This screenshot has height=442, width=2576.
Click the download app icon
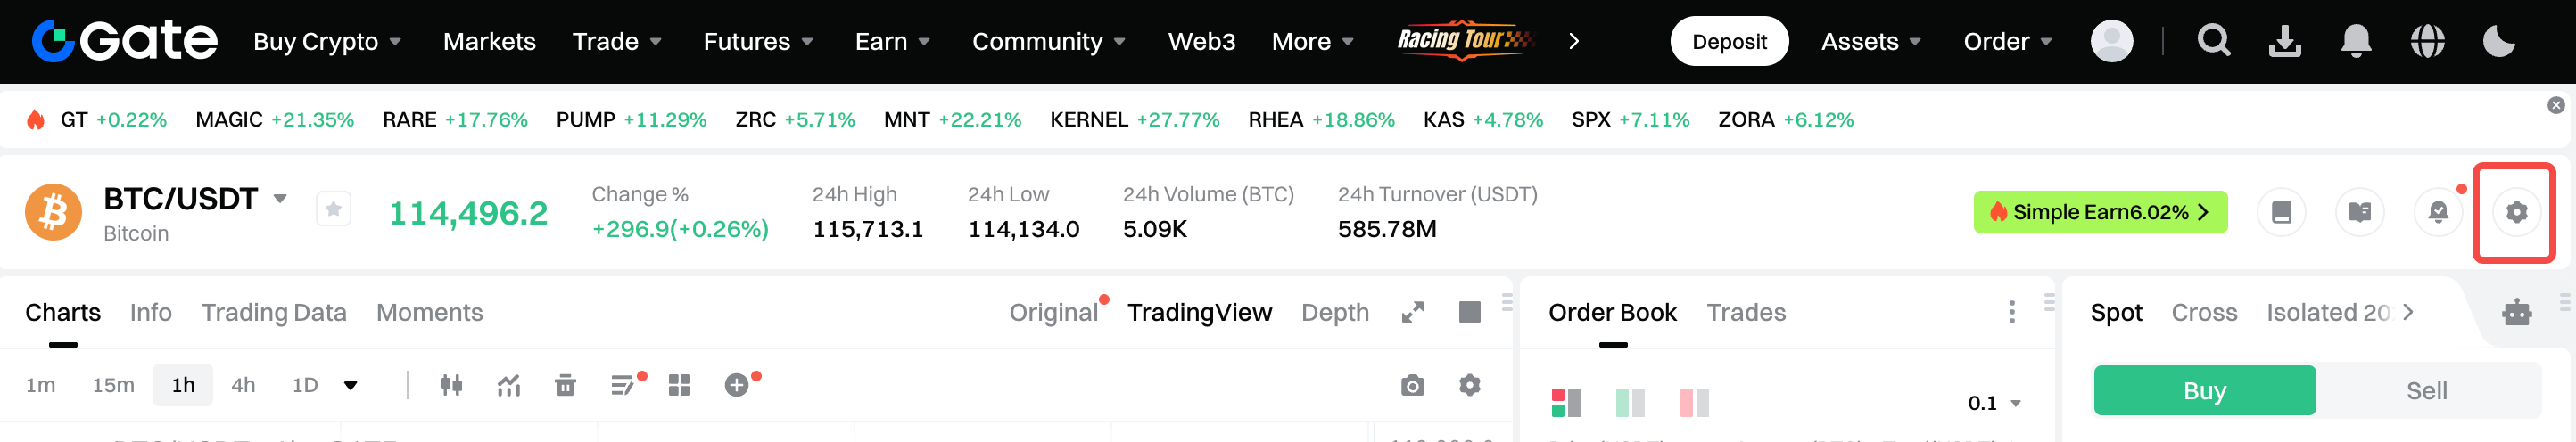[x=2285, y=41]
